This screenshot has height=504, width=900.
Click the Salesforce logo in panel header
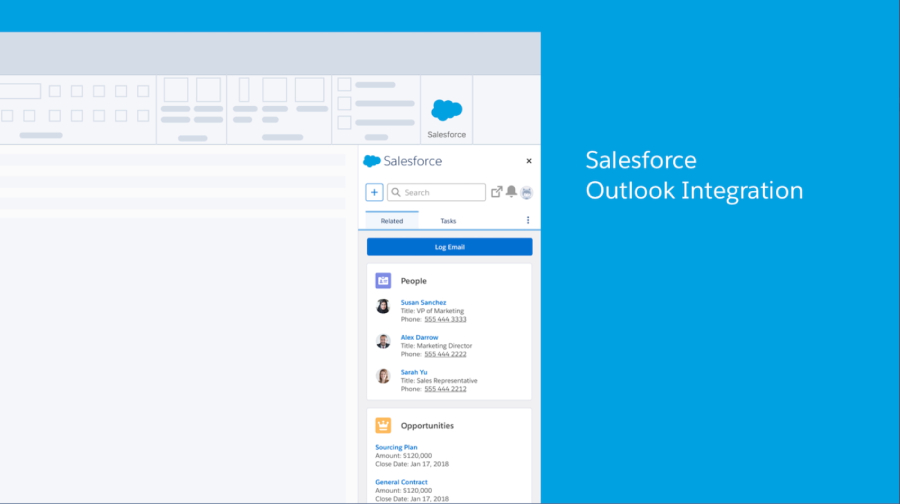tap(402, 161)
